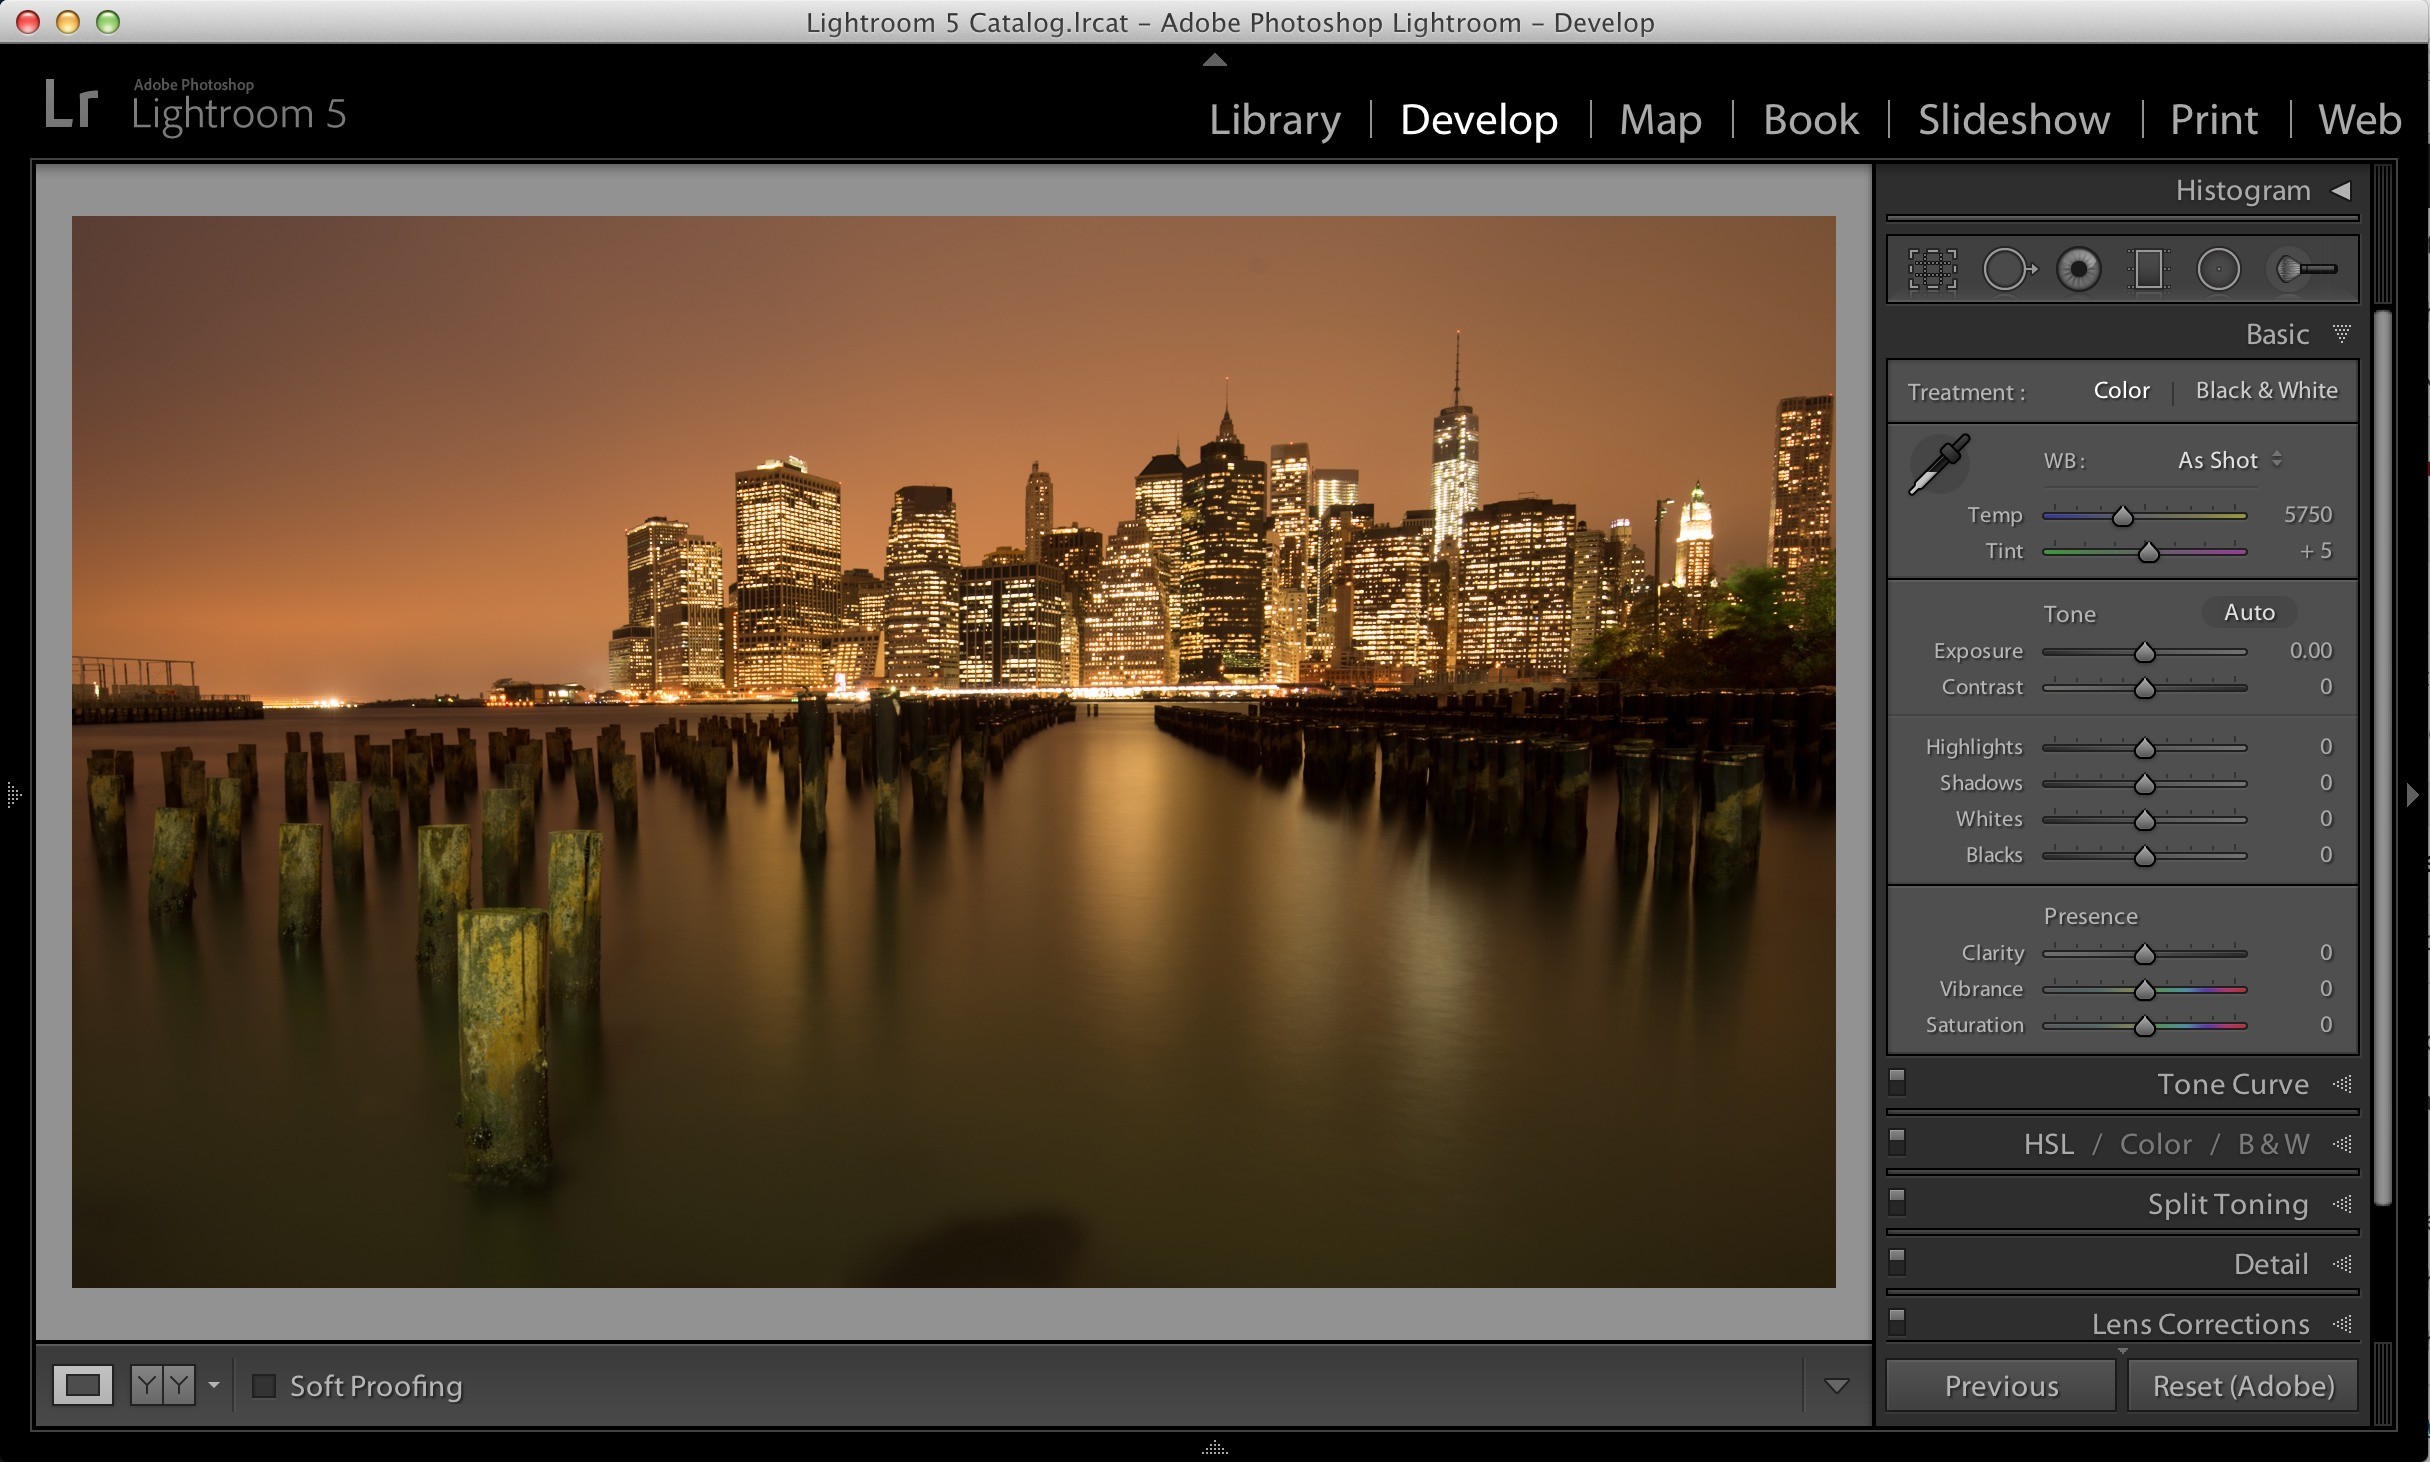Switch to Loupe view icon
Viewport: 2430px width, 1462px height.
click(x=82, y=1385)
